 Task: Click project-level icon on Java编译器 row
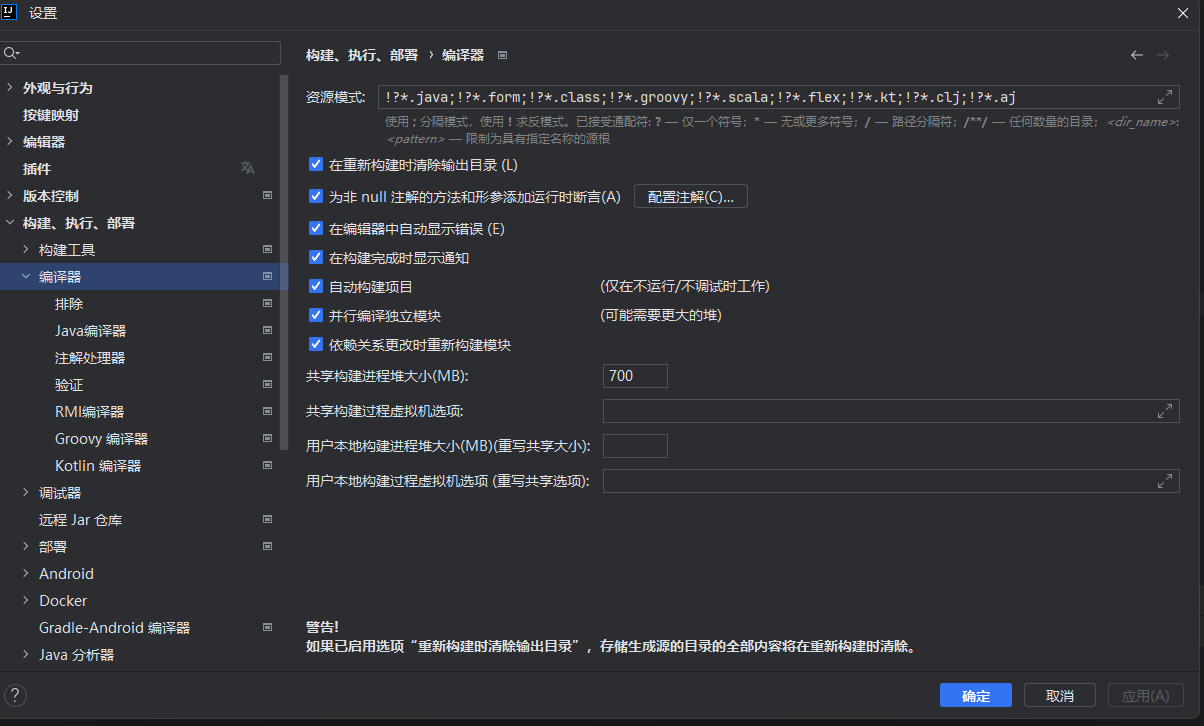[x=267, y=330]
